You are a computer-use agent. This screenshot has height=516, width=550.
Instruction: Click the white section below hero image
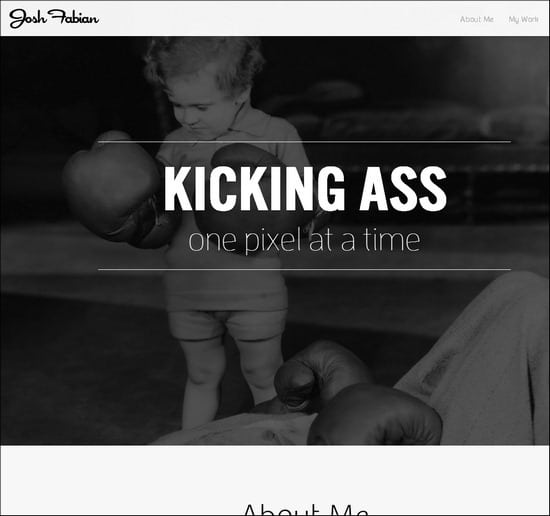(275, 472)
